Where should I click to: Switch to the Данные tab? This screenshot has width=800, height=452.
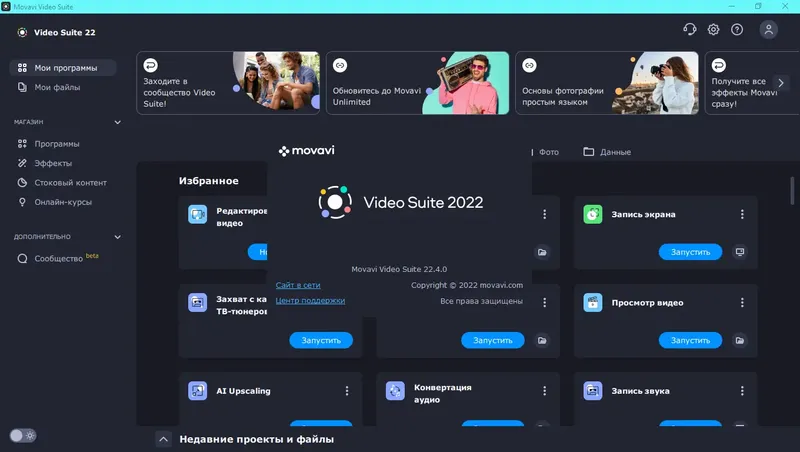click(607, 152)
